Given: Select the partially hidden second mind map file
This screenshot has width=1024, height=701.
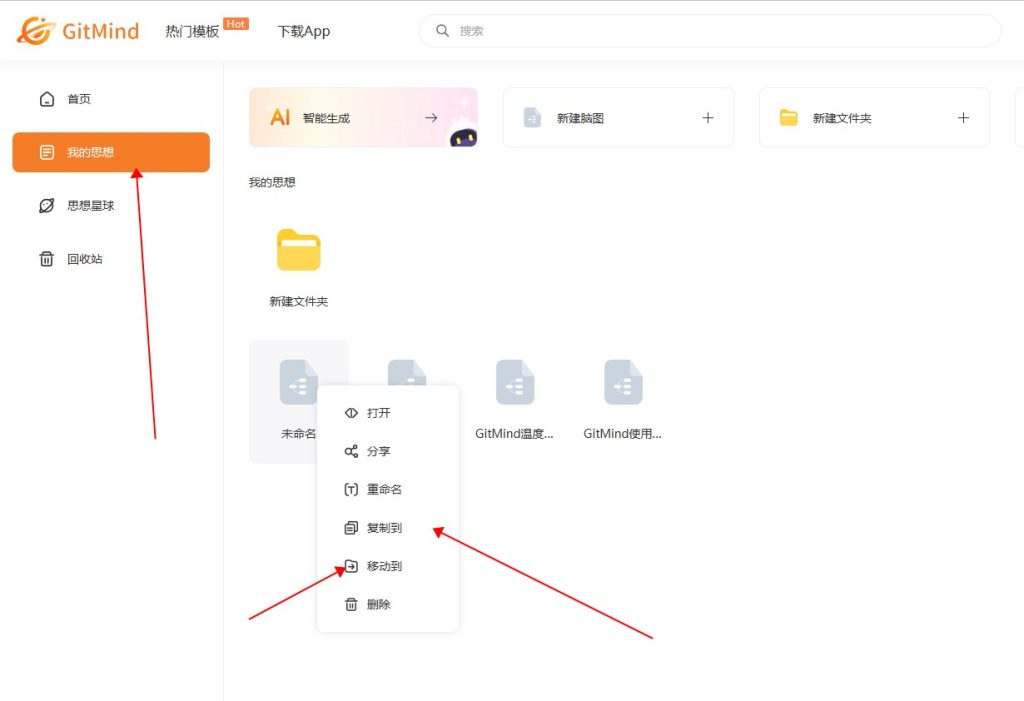Looking at the screenshot, I should coord(407,372).
